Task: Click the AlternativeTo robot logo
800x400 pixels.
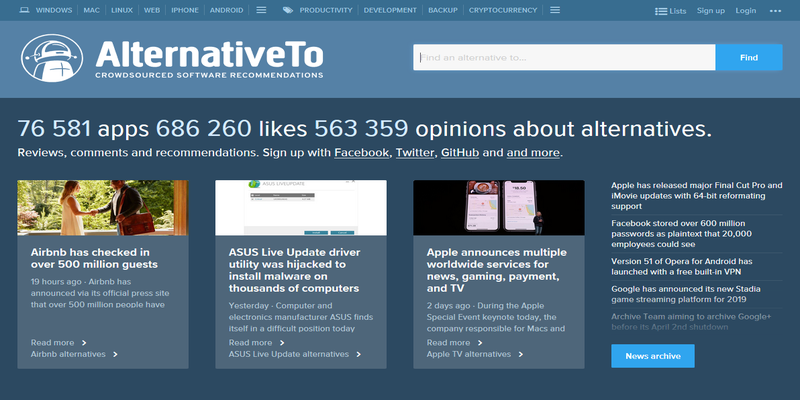Action: 52,58
